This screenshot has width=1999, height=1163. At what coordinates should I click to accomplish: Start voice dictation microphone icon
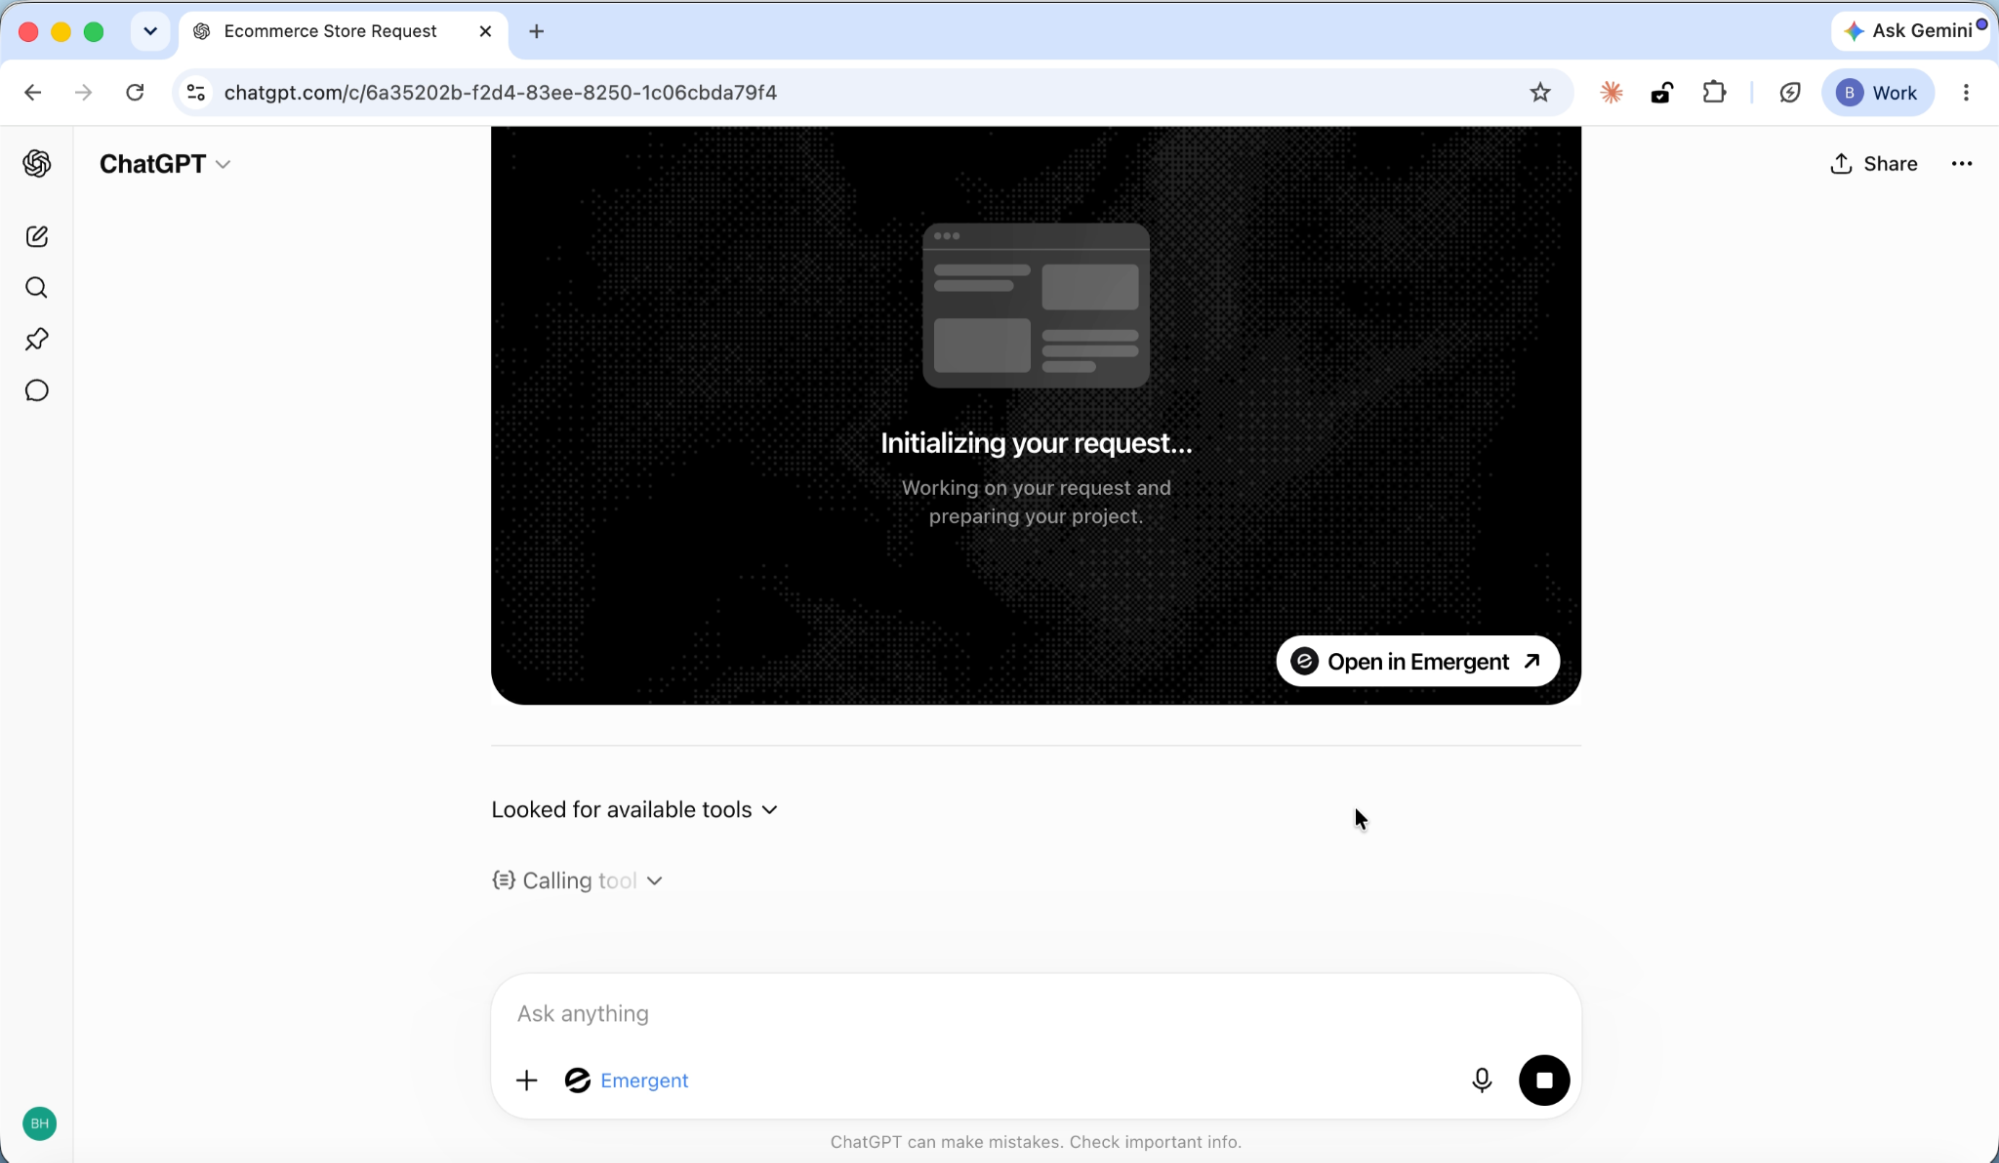[x=1481, y=1080]
